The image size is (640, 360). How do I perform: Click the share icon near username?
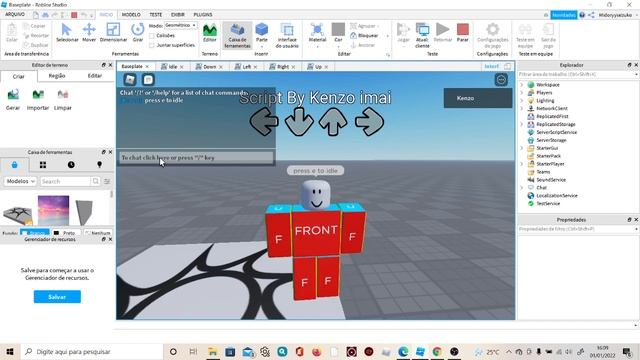click(x=591, y=15)
